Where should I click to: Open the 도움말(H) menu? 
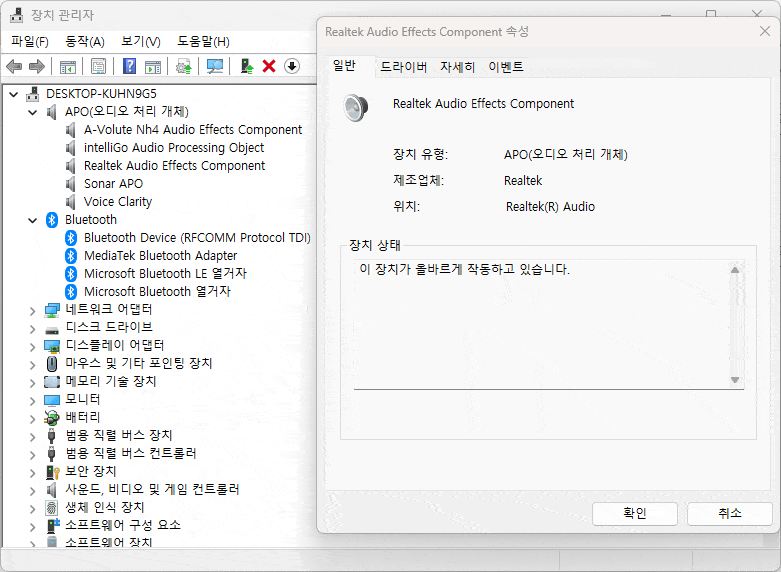203,41
